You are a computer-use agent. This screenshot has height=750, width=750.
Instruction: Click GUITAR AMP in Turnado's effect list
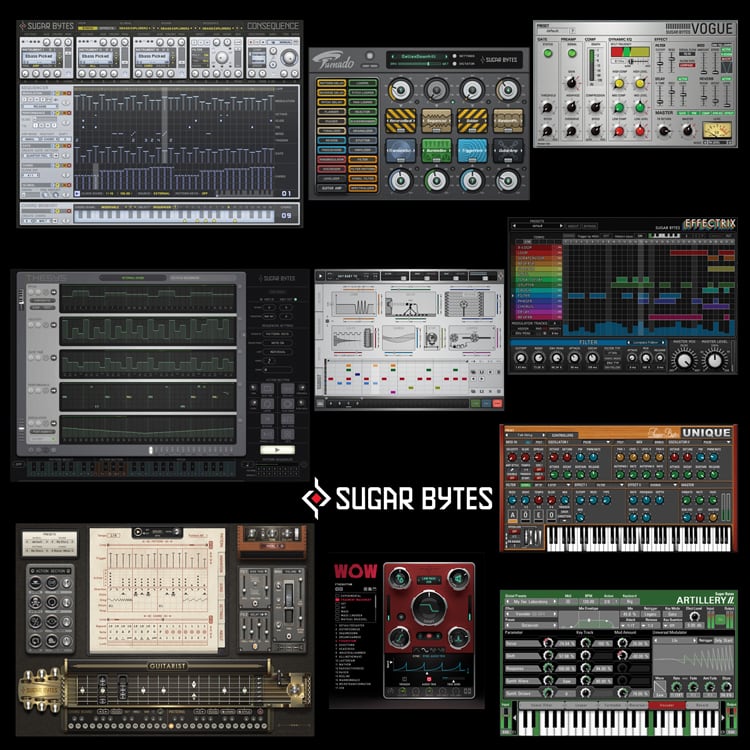(332, 188)
